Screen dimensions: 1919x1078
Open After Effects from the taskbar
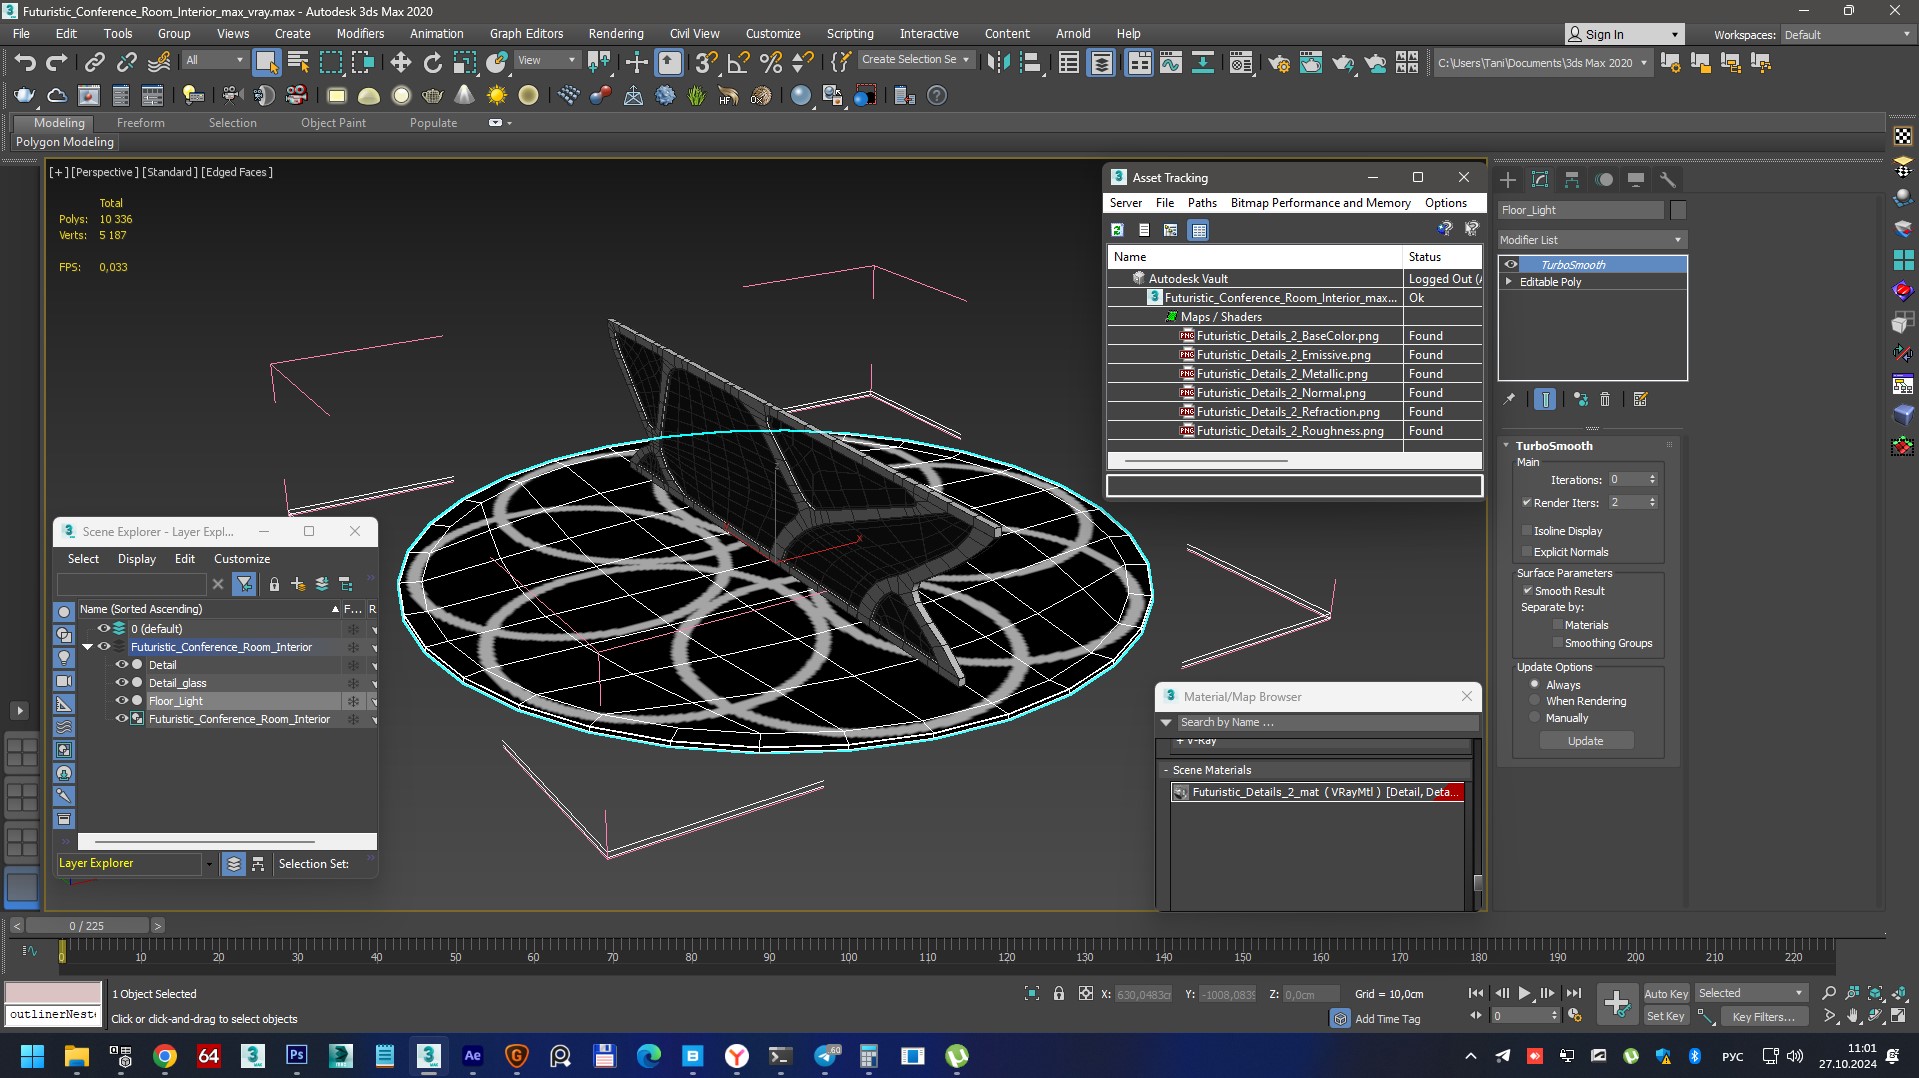click(473, 1056)
